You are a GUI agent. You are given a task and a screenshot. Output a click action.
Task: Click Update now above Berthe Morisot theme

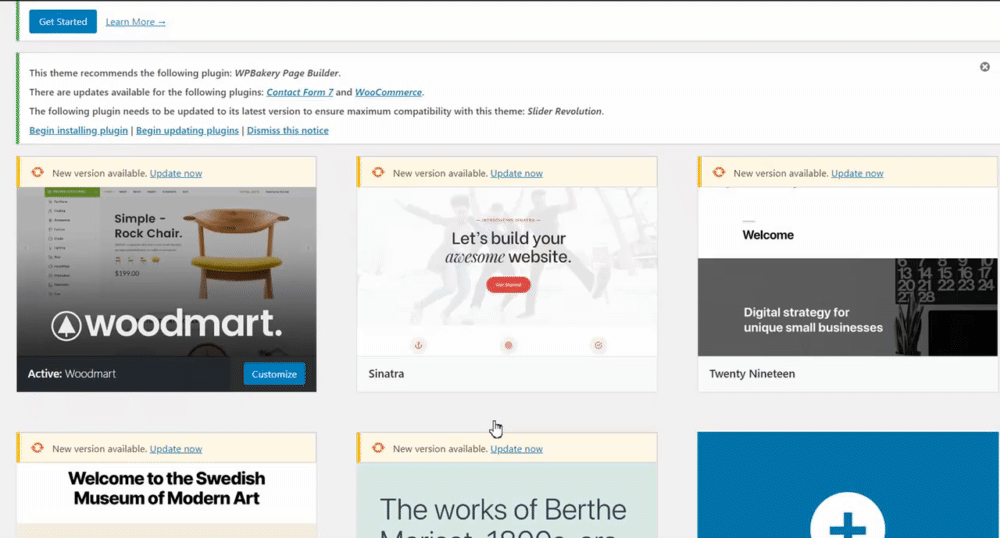pyautogui.click(x=517, y=449)
